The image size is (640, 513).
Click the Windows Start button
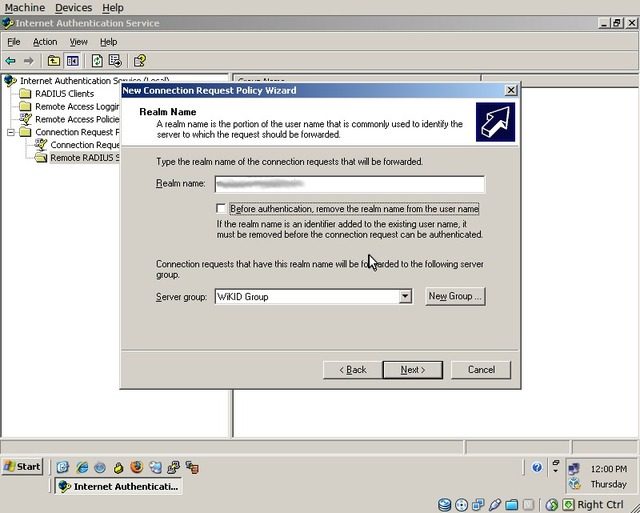(22, 467)
